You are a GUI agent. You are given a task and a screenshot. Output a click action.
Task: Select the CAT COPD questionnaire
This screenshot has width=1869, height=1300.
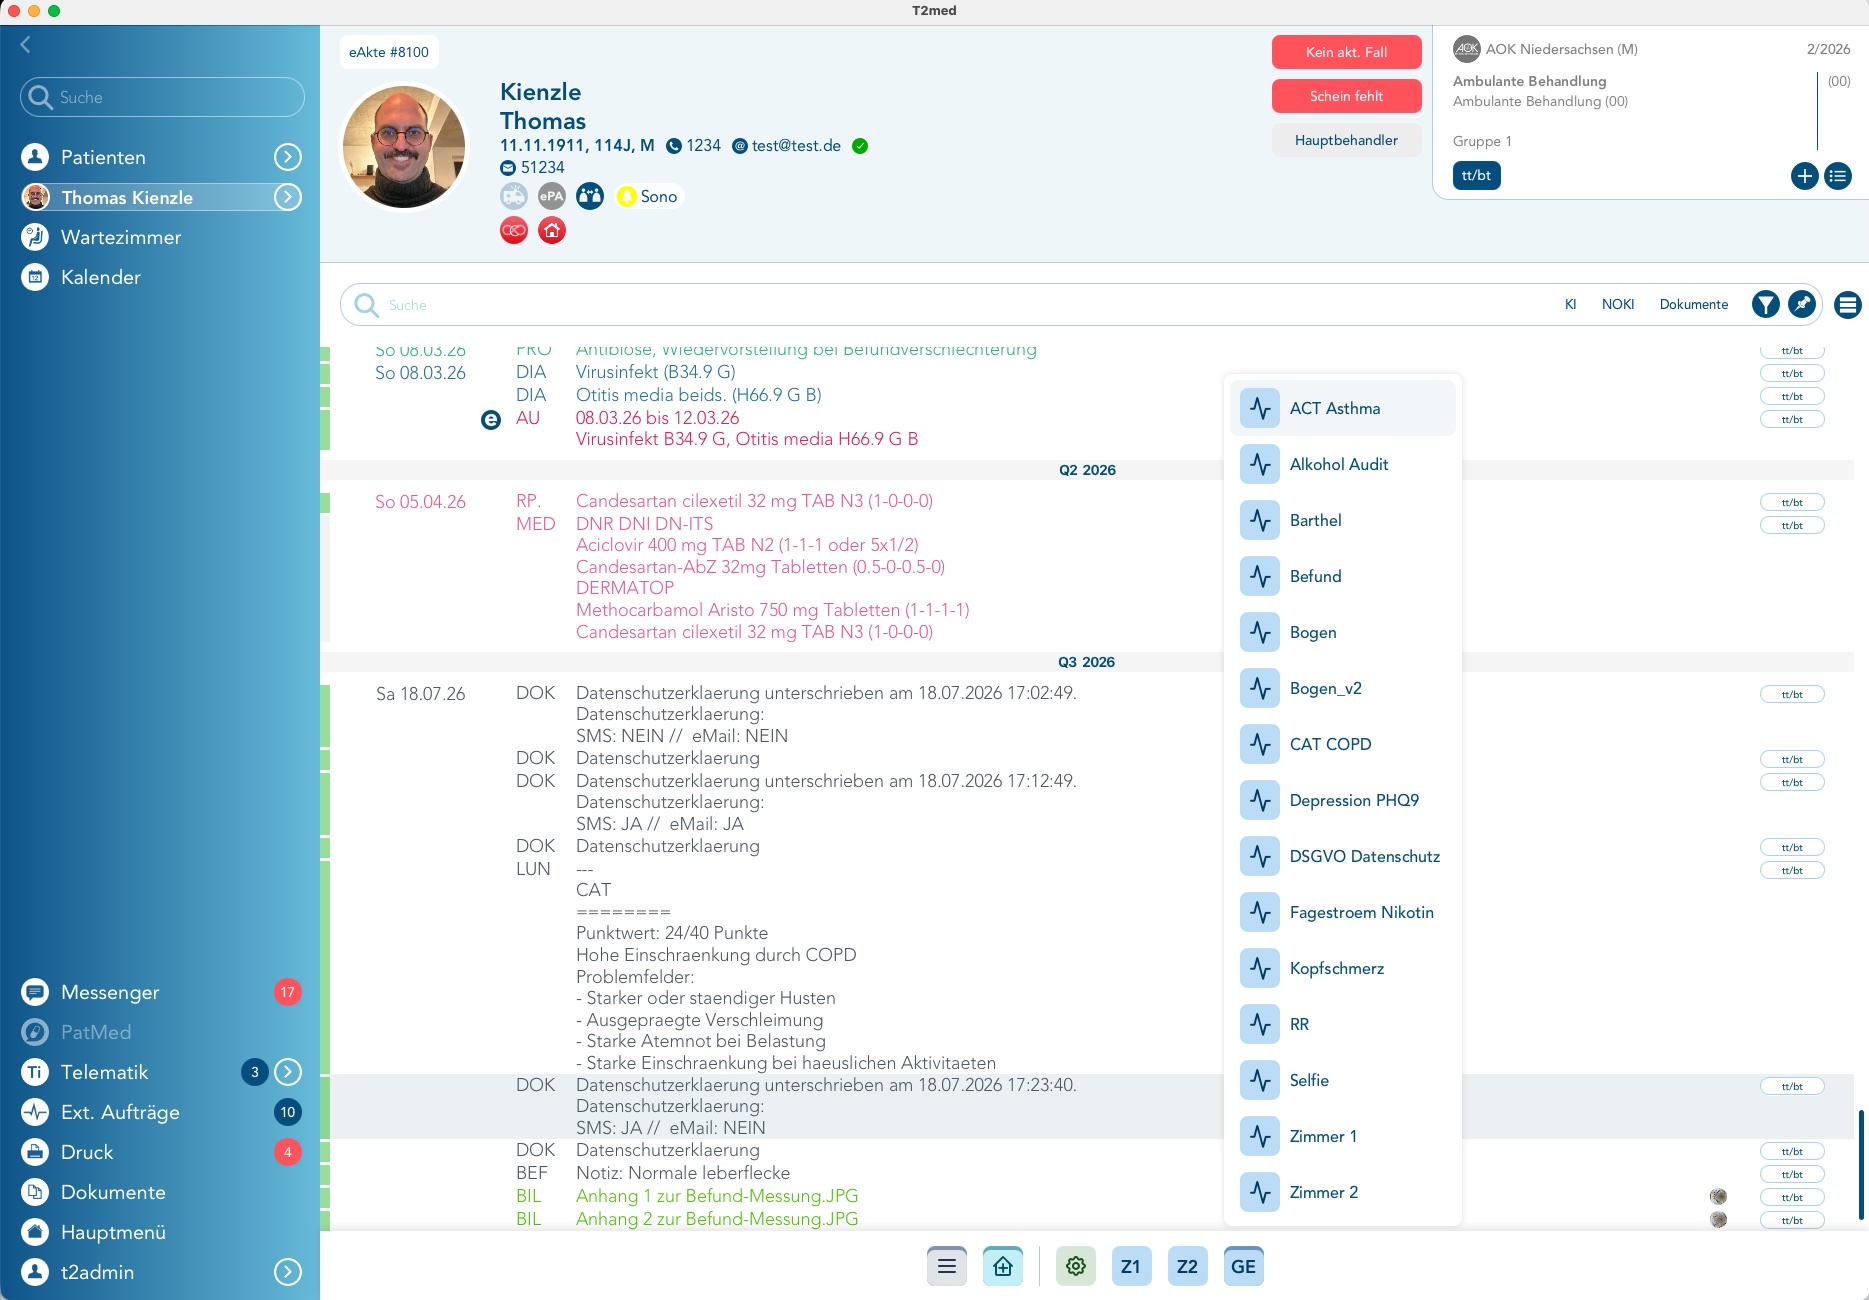pos(1342,744)
